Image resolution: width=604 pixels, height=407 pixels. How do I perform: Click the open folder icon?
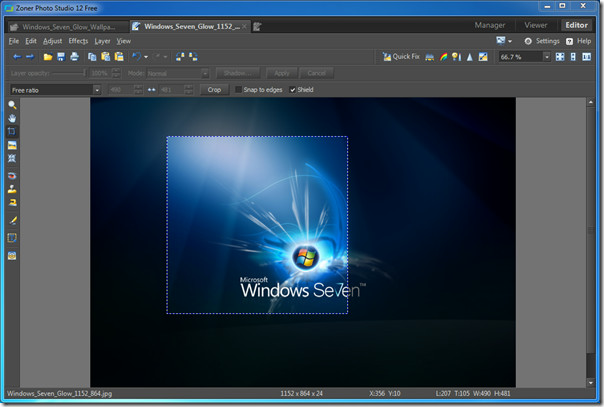click(x=48, y=57)
